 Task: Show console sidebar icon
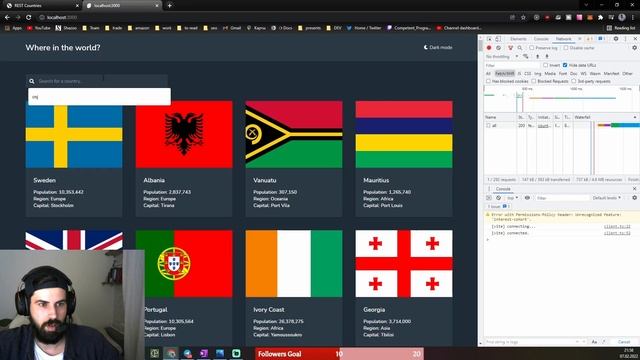tap(489, 198)
